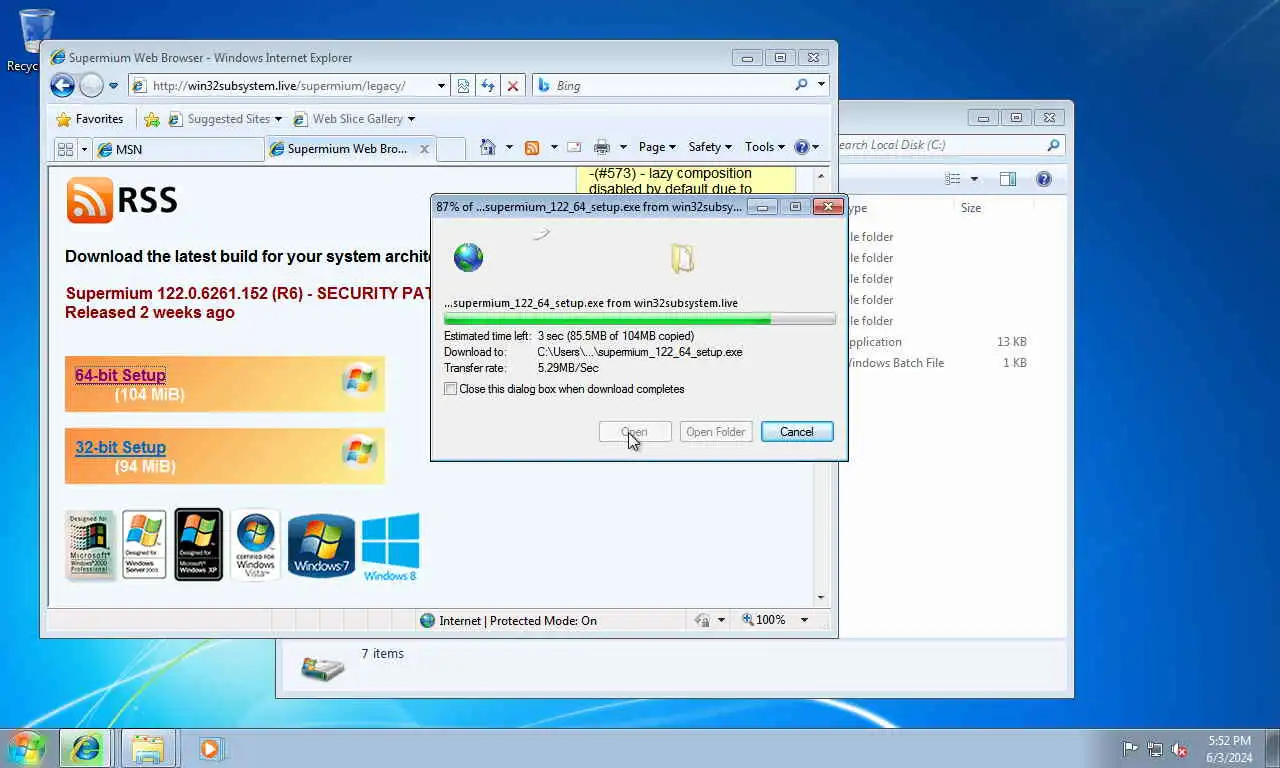This screenshot has width=1280, height=768.
Task: Expand the zoom level dropdown arrow
Action: pos(804,620)
